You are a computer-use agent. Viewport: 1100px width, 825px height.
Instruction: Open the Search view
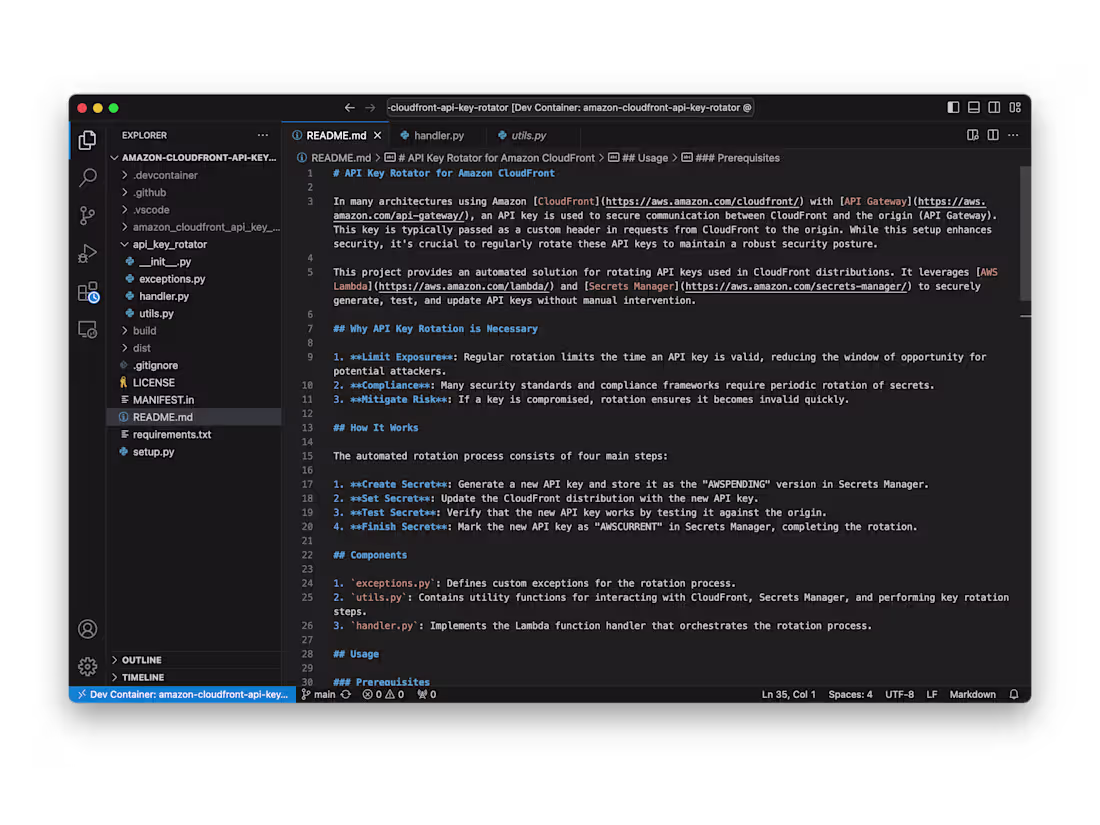tap(87, 177)
